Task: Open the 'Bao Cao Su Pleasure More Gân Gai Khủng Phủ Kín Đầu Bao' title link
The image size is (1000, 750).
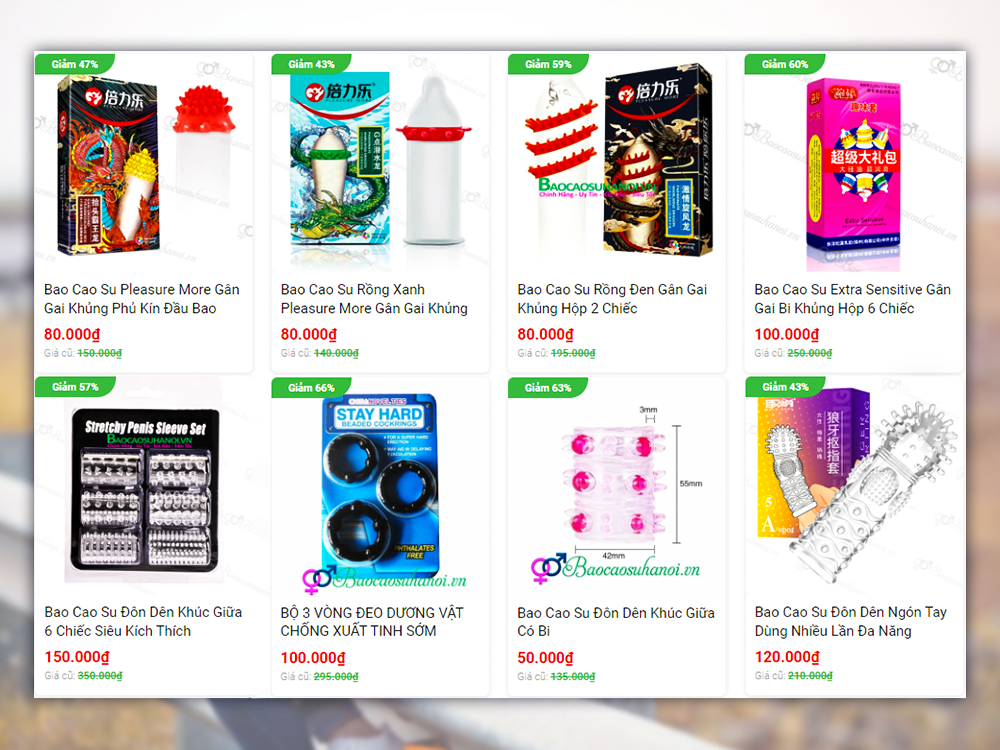Action: tap(142, 298)
